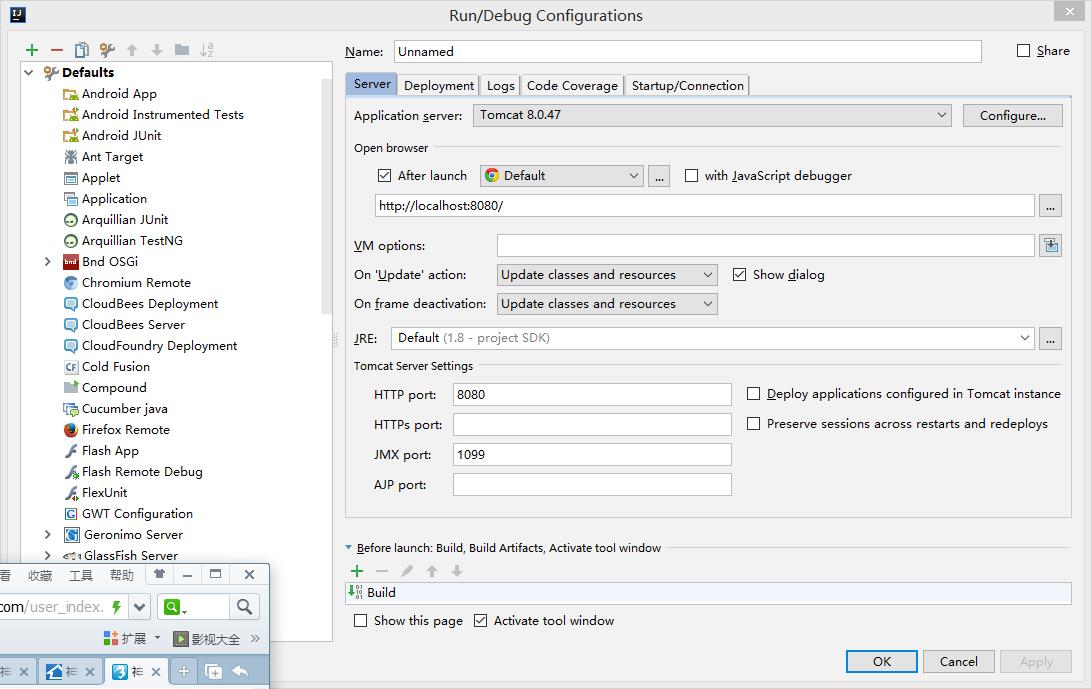Open On frame deactivation dropdown

click(x=607, y=304)
